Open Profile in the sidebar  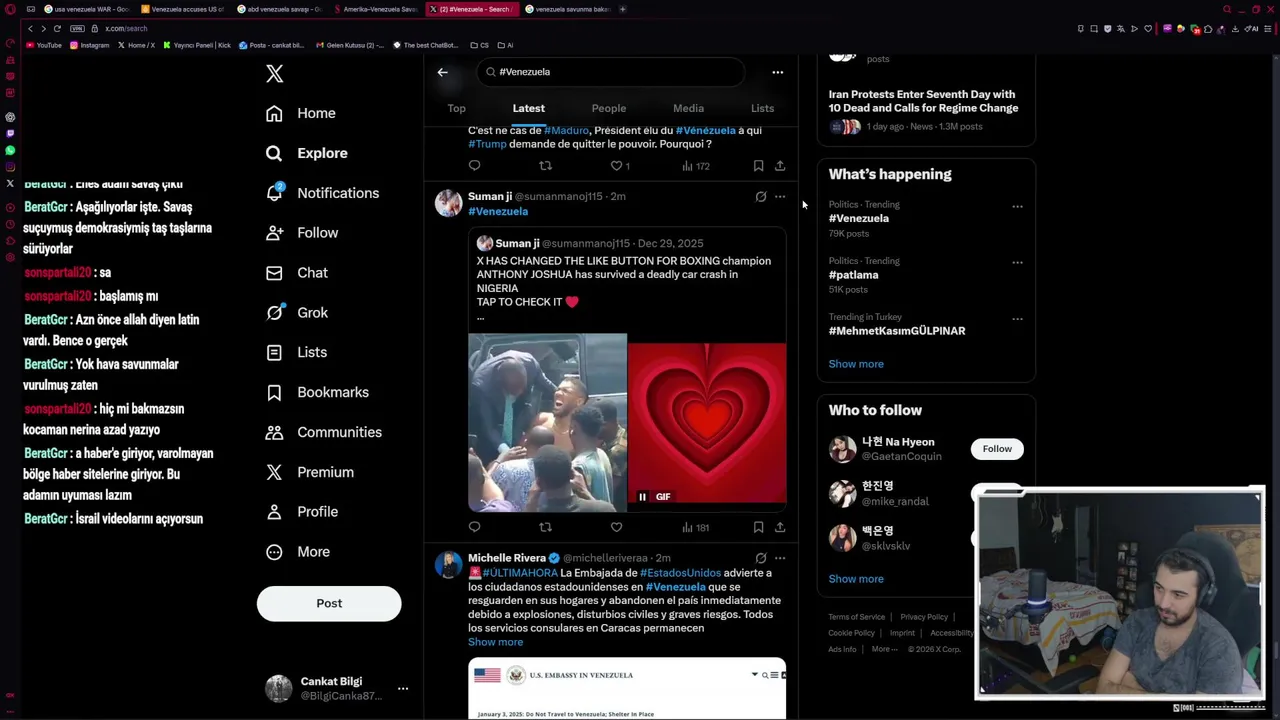(x=302, y=512)
